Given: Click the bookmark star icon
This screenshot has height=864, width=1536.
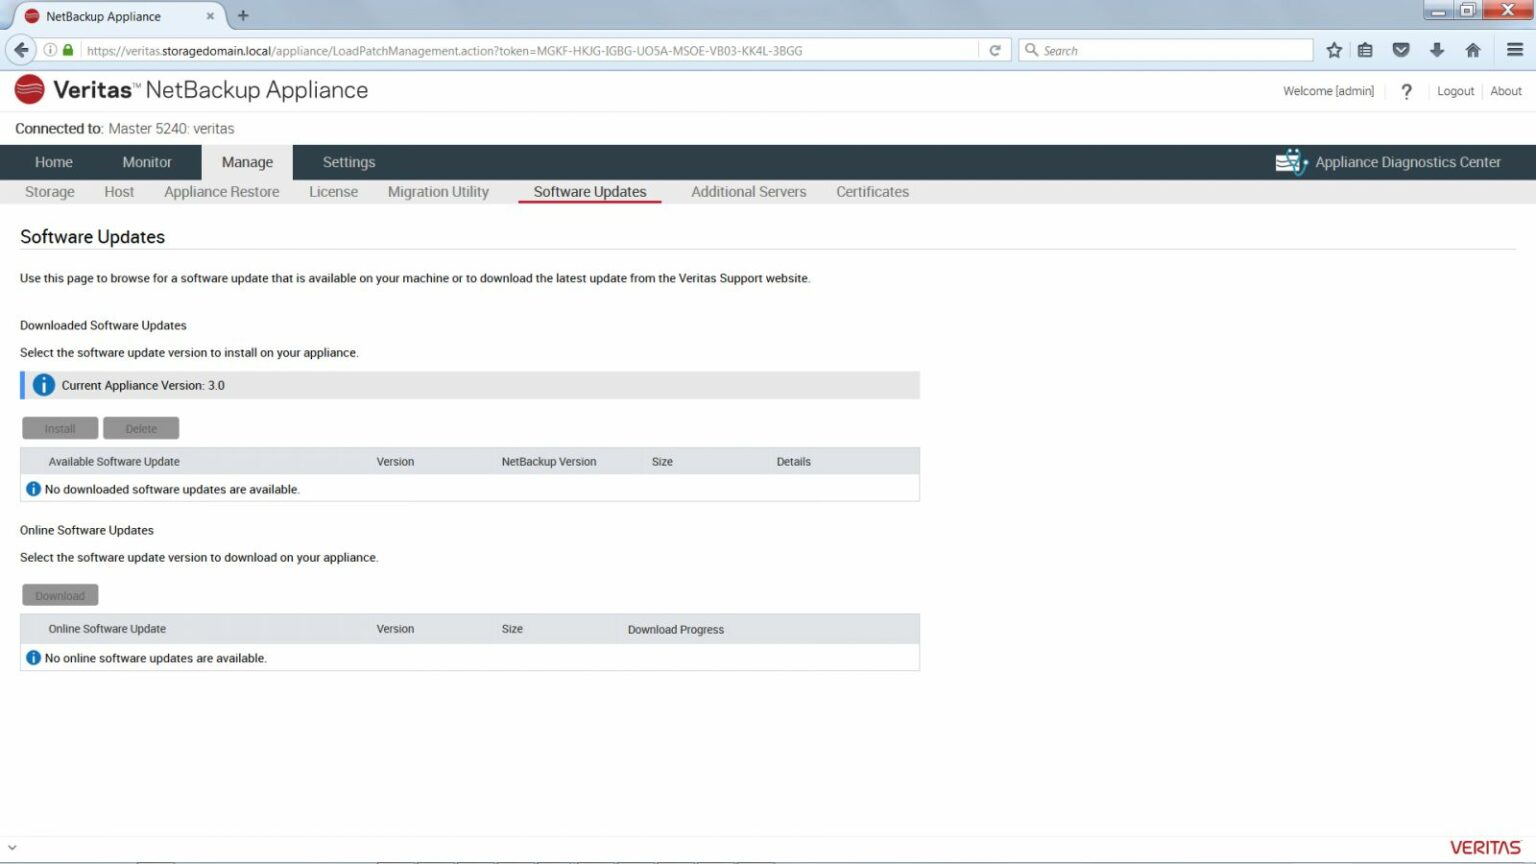Looking at the screenshot, I should pyautogui.click(x=1334, y=50).
